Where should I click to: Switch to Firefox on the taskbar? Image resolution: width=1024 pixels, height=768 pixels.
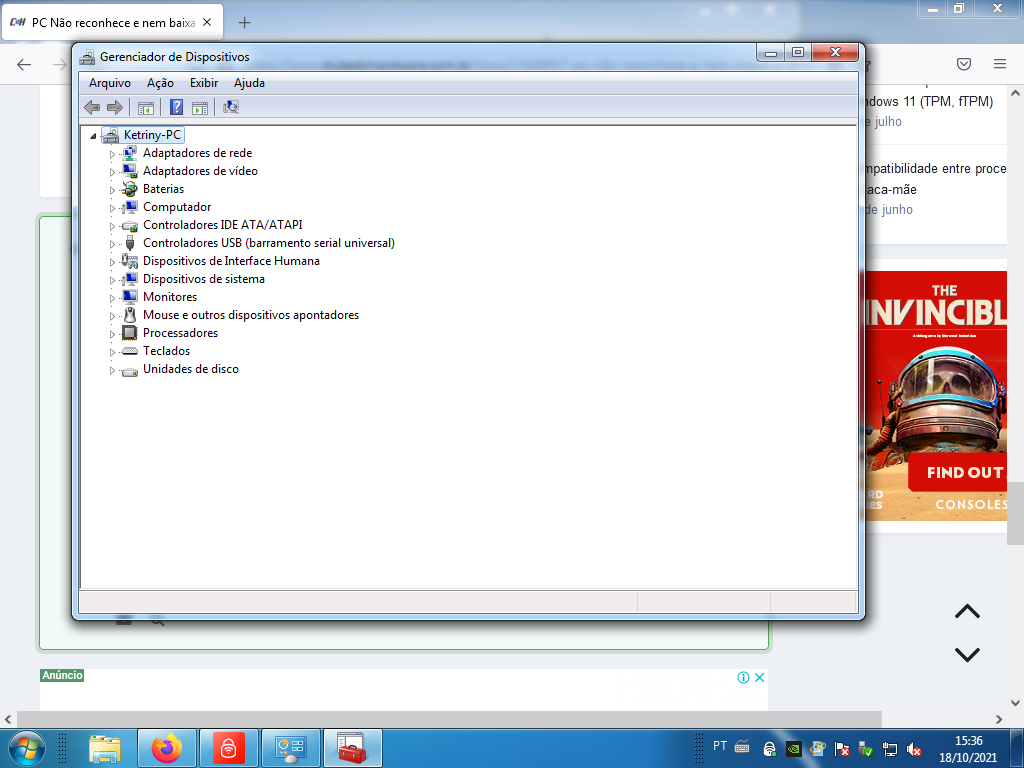tap(167, 748)
